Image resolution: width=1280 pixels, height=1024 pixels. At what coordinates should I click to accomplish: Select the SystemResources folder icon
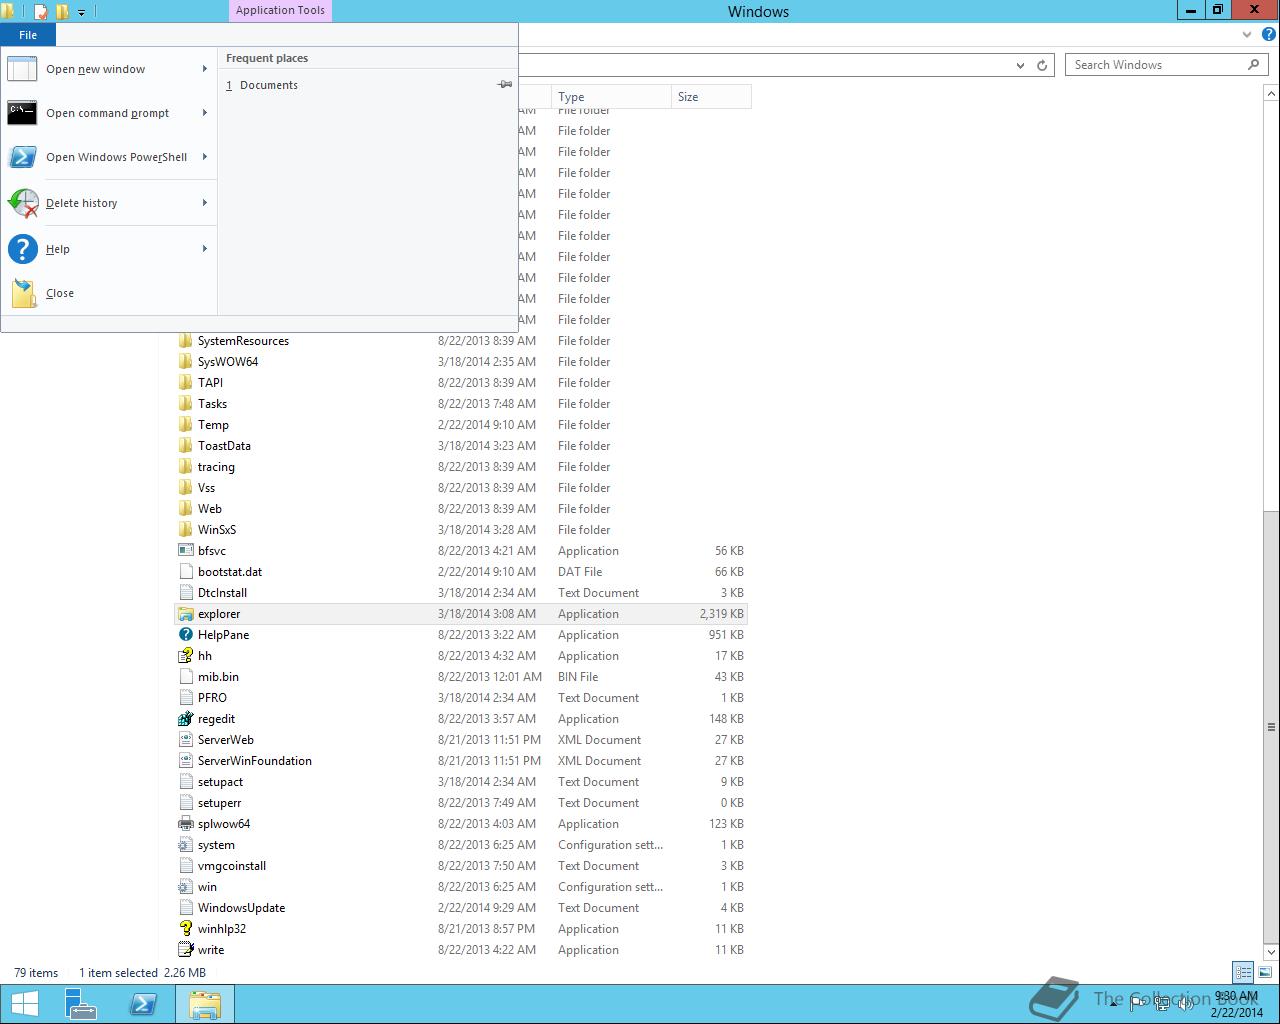point(185,341)
